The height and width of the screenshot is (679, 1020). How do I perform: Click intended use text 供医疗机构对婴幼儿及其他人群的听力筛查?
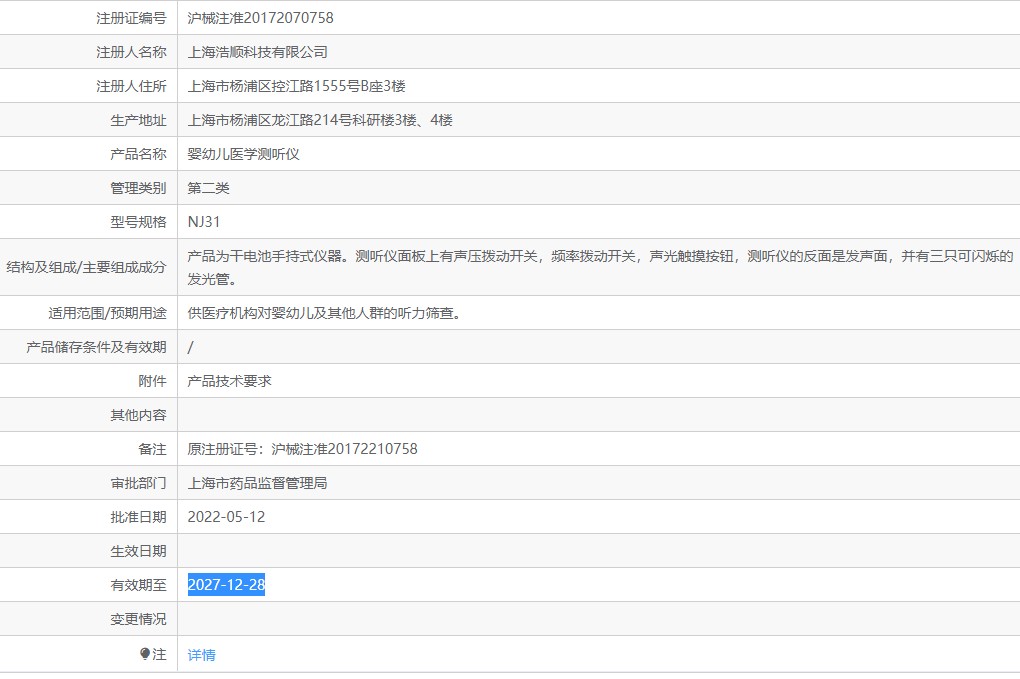click(325, 313)
